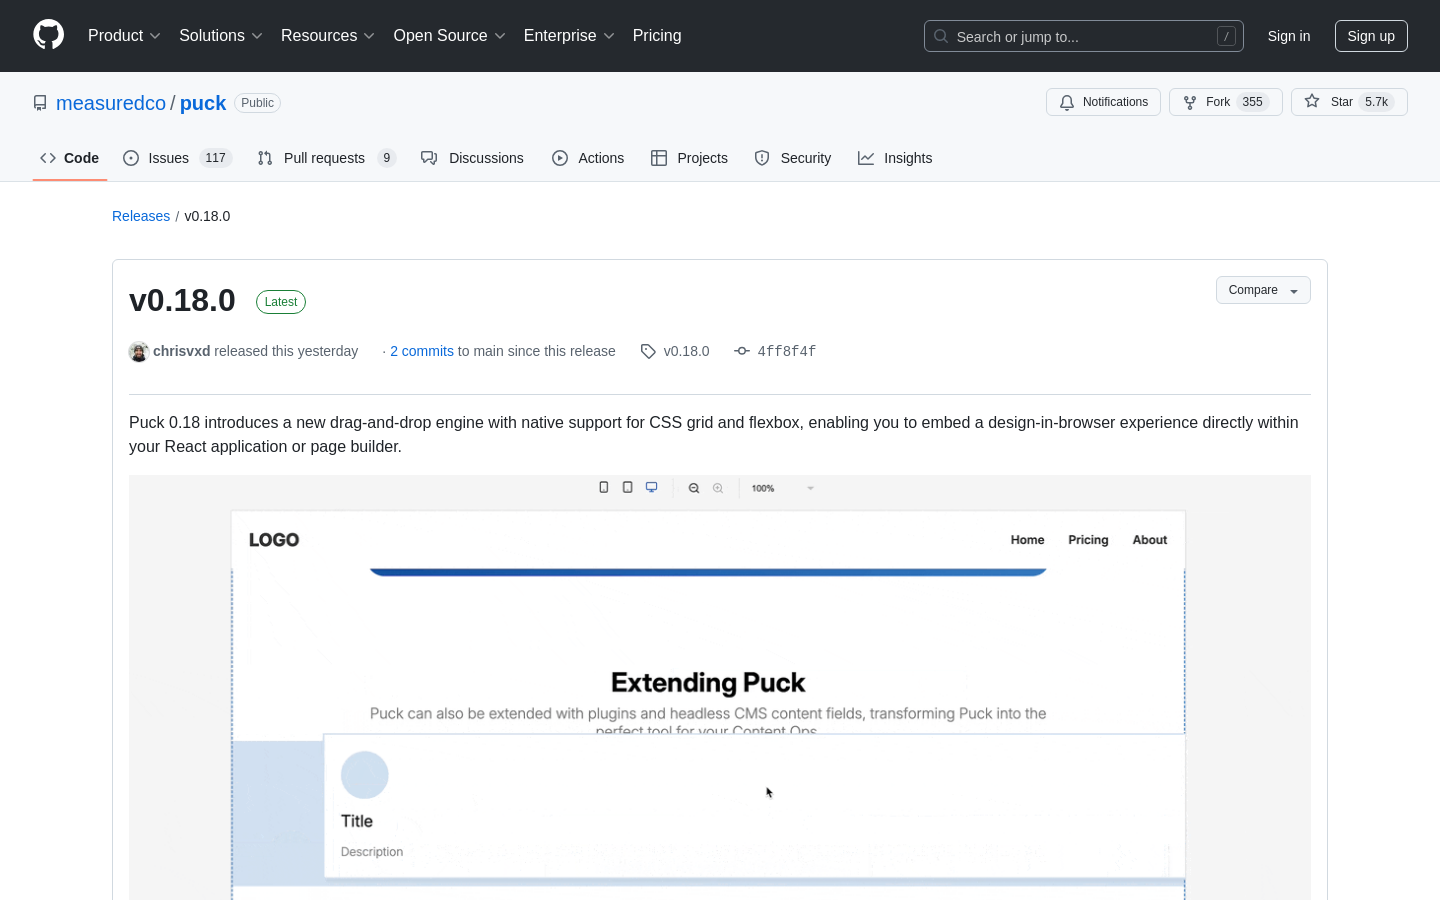
Task: Open the Issues tab
Action: [x=177, y=158]
